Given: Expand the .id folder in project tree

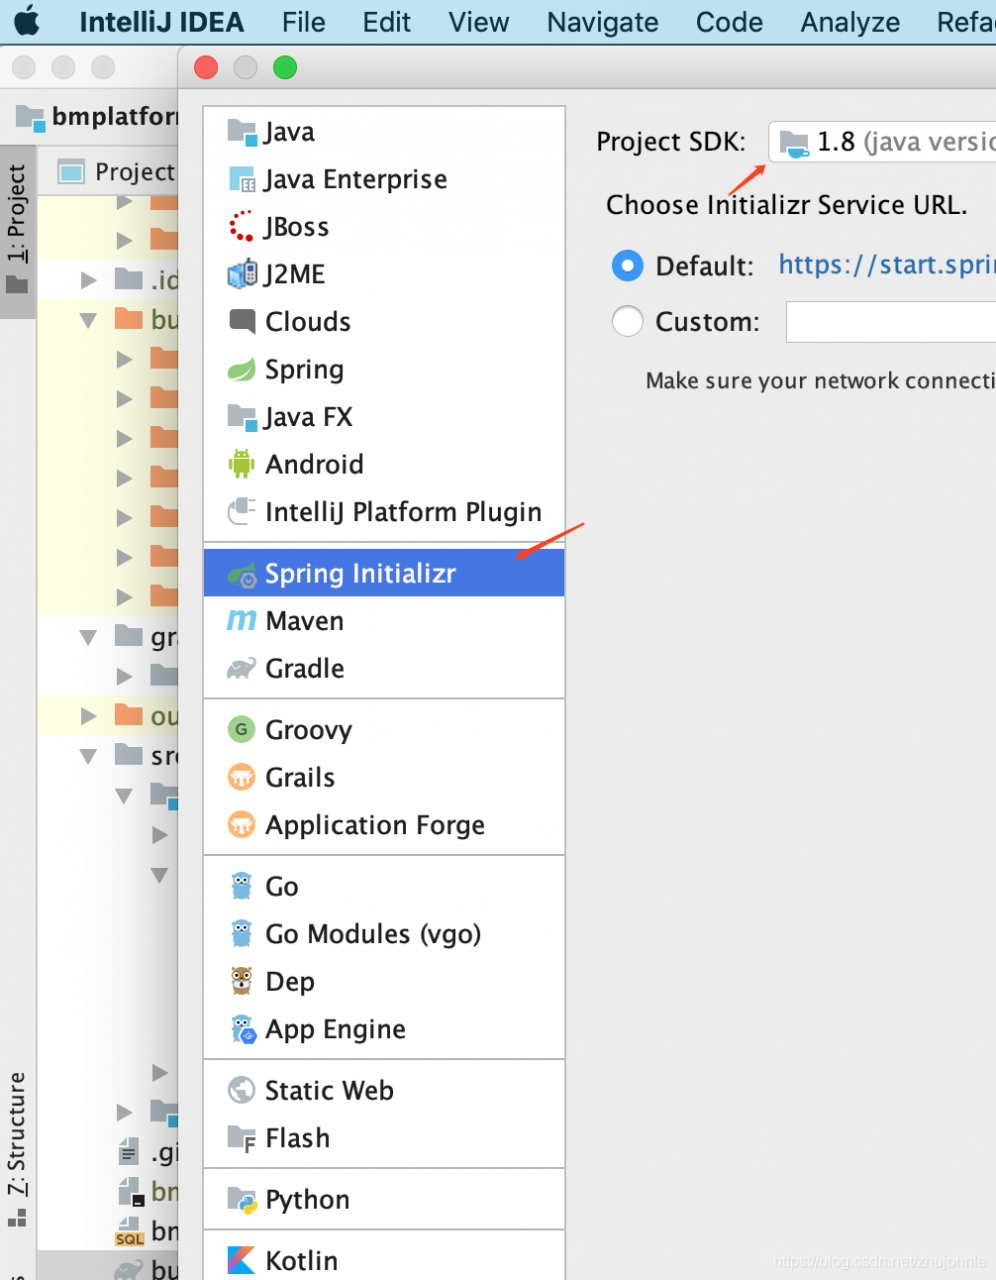Looking at the screenshot, I should [89, 280].
